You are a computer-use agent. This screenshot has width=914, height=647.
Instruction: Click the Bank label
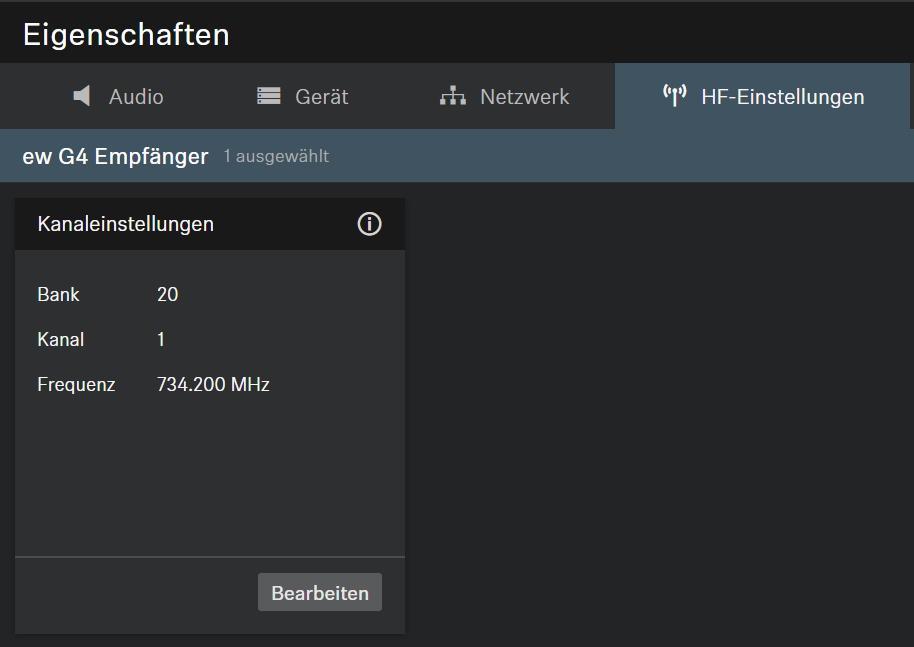pos(58,295)
